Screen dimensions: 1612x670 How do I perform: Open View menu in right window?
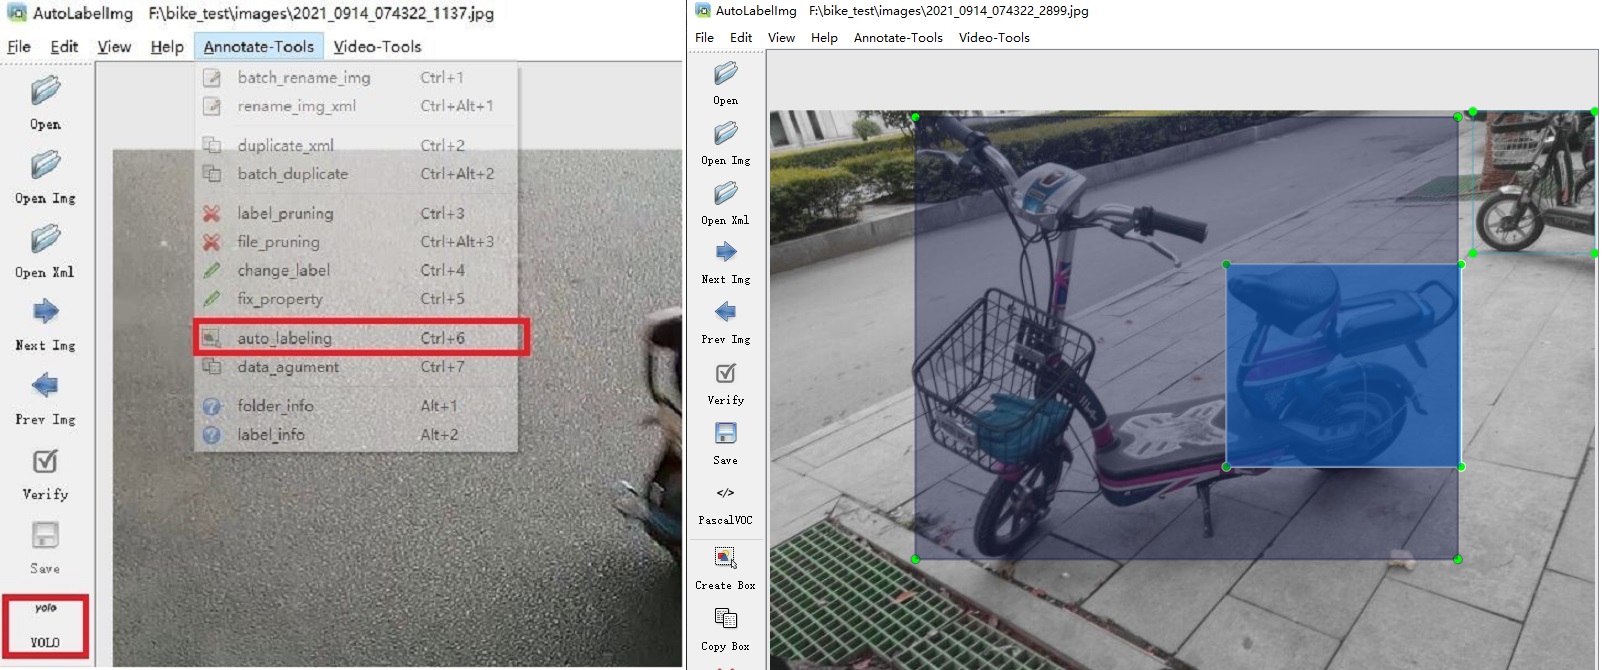(782, 37)
